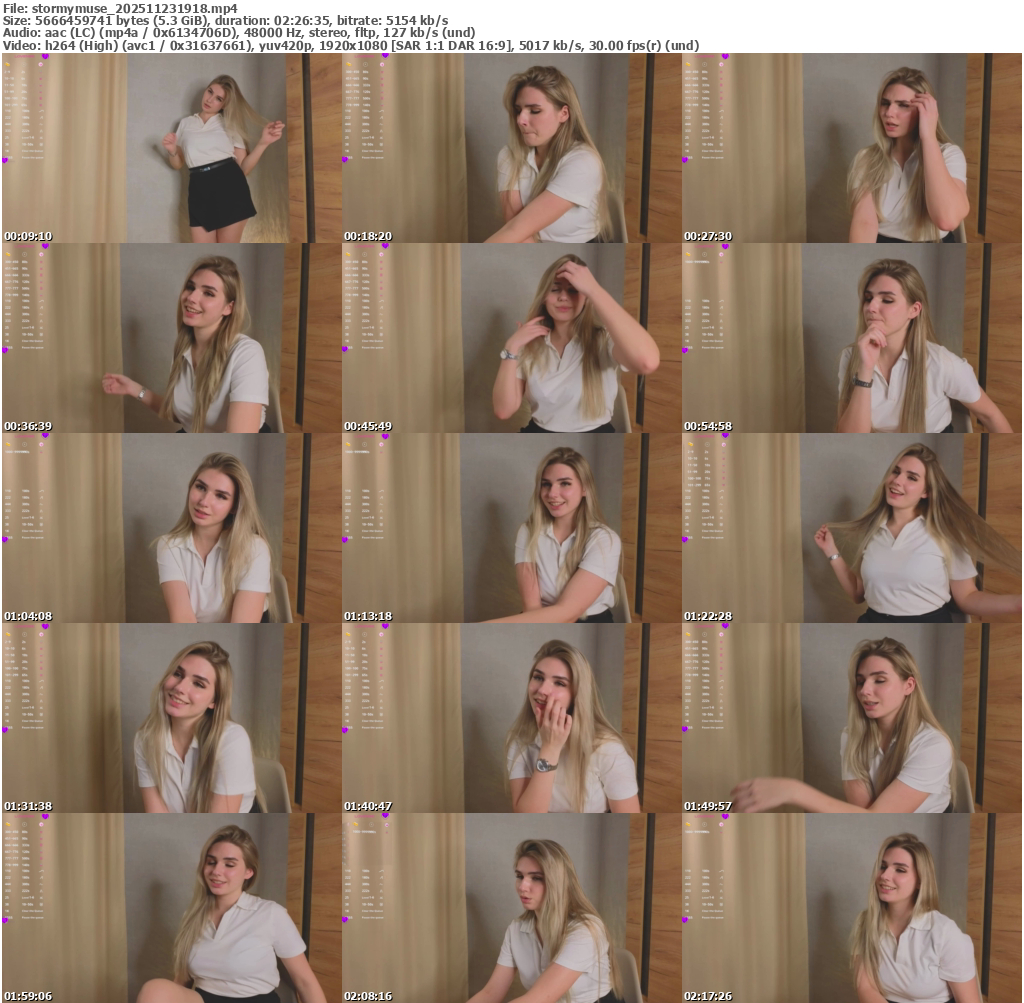
Task: View the 01:13:18 preview frame
Action: click(x=511, y=528)
